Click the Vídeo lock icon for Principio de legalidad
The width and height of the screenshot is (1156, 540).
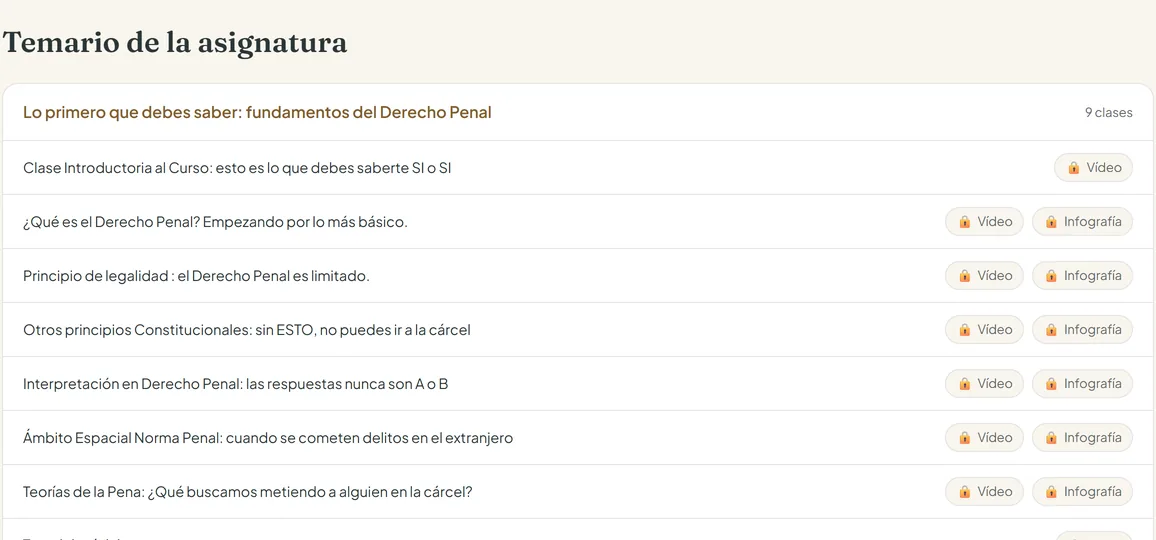(964, 276)
